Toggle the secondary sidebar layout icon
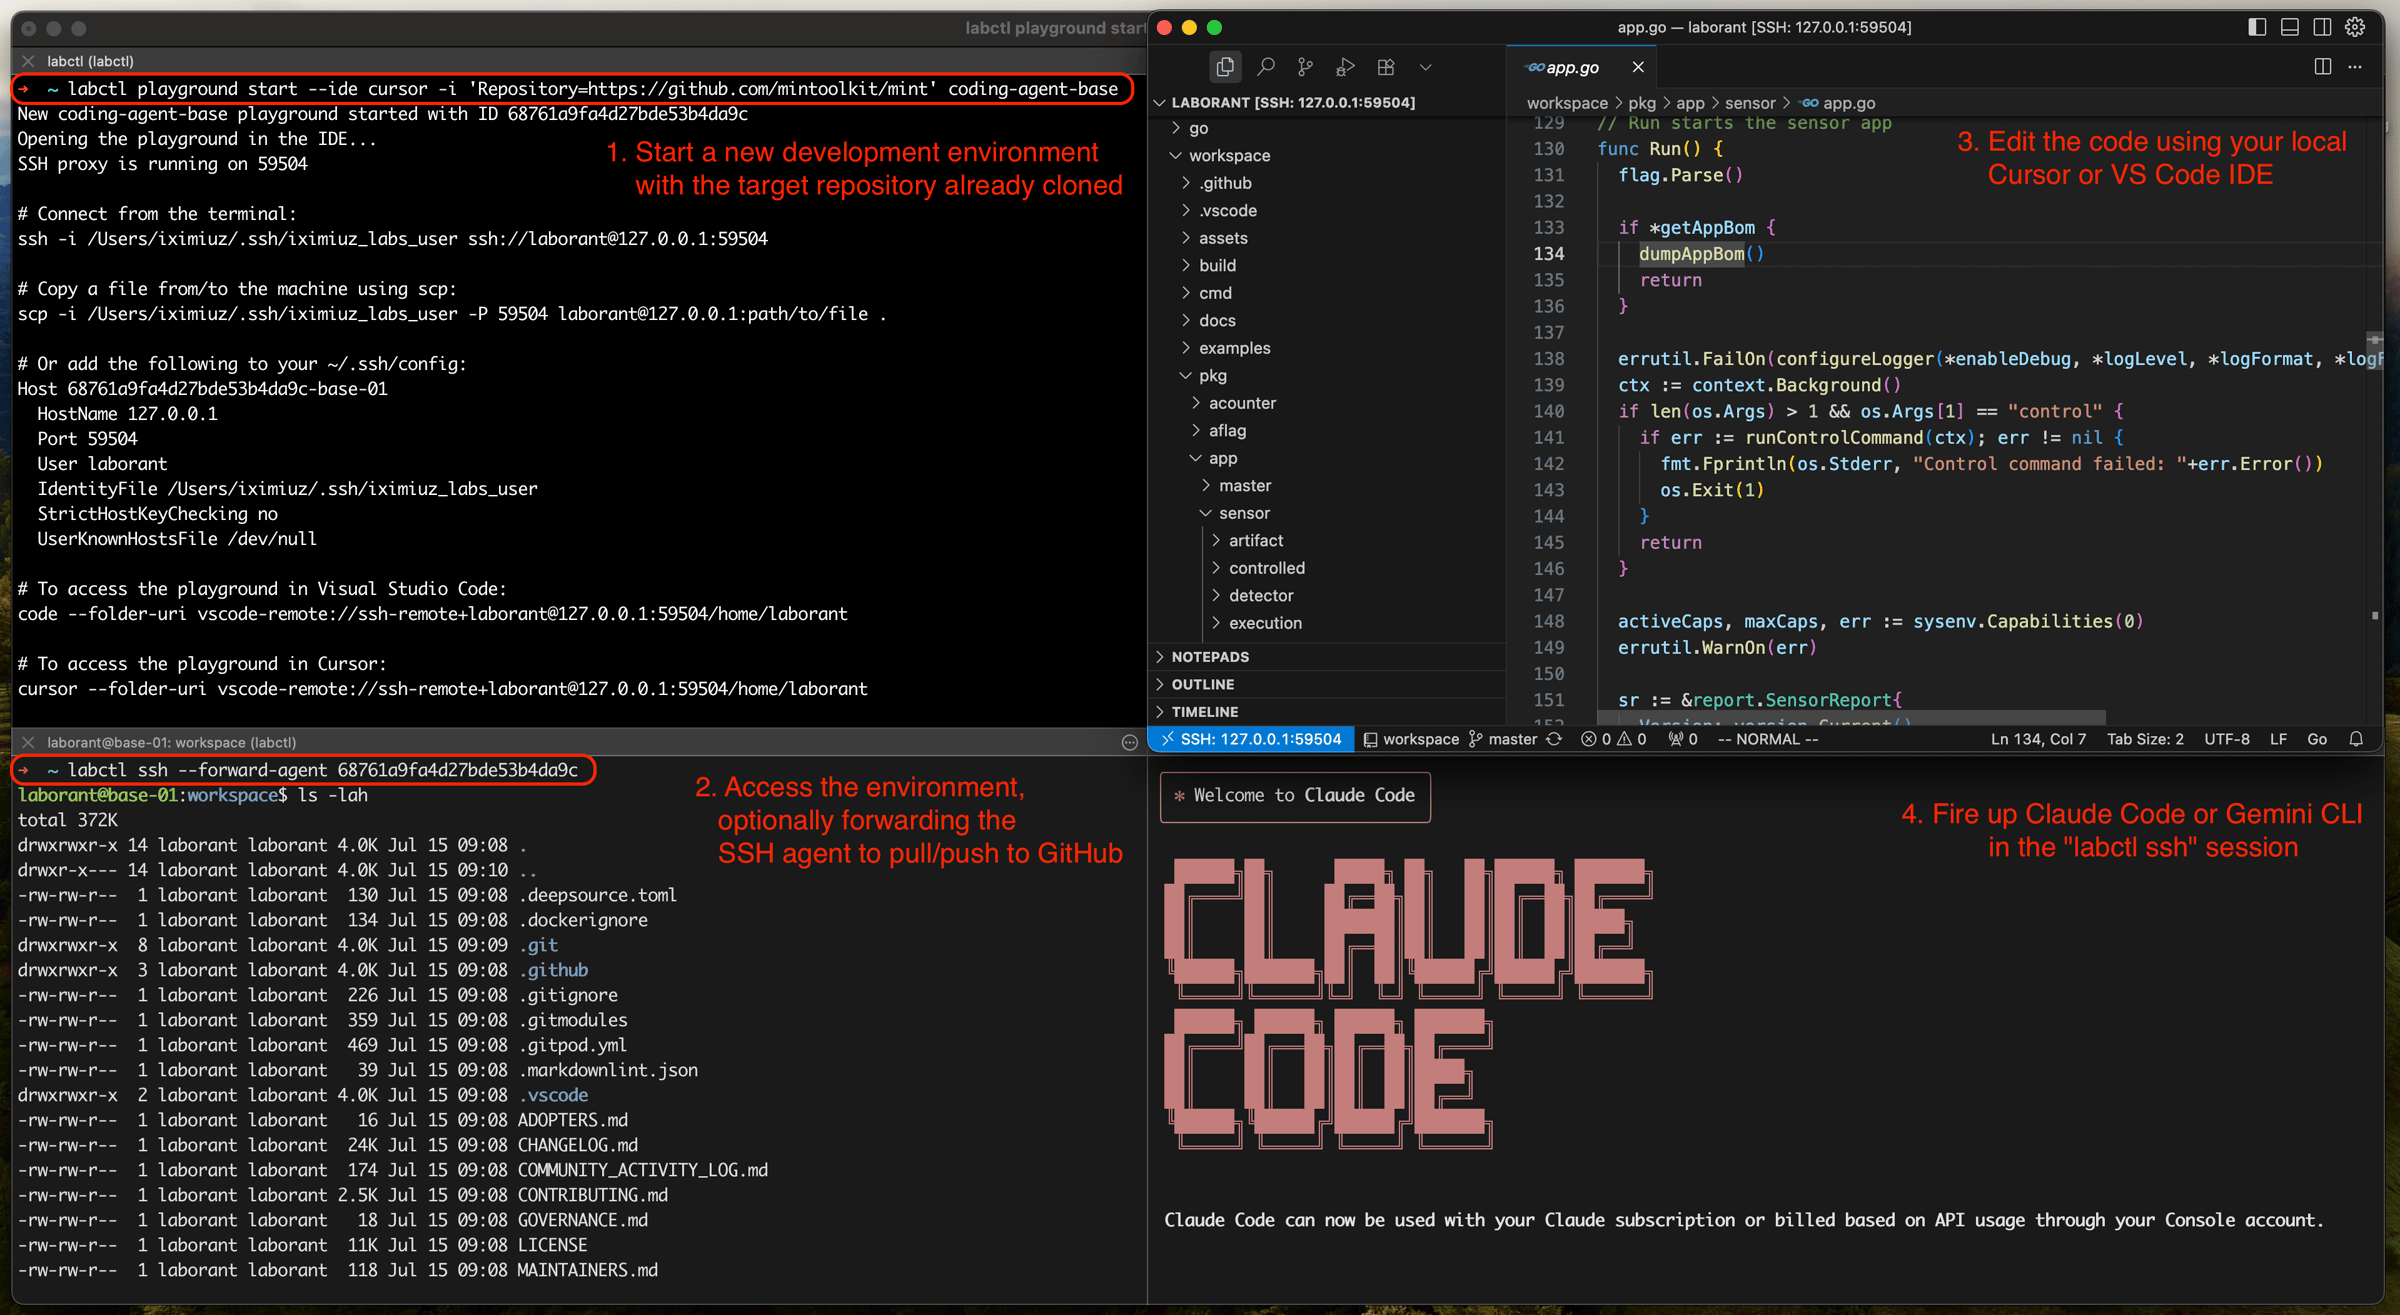Viewport: 2400px width, 1315px height. click(2323, 27)
